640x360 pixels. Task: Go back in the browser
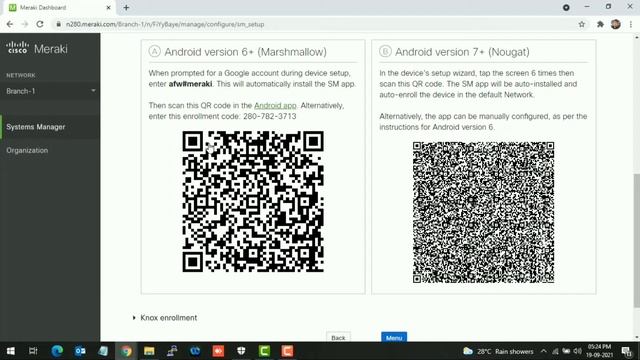click(x=10, y=24)
